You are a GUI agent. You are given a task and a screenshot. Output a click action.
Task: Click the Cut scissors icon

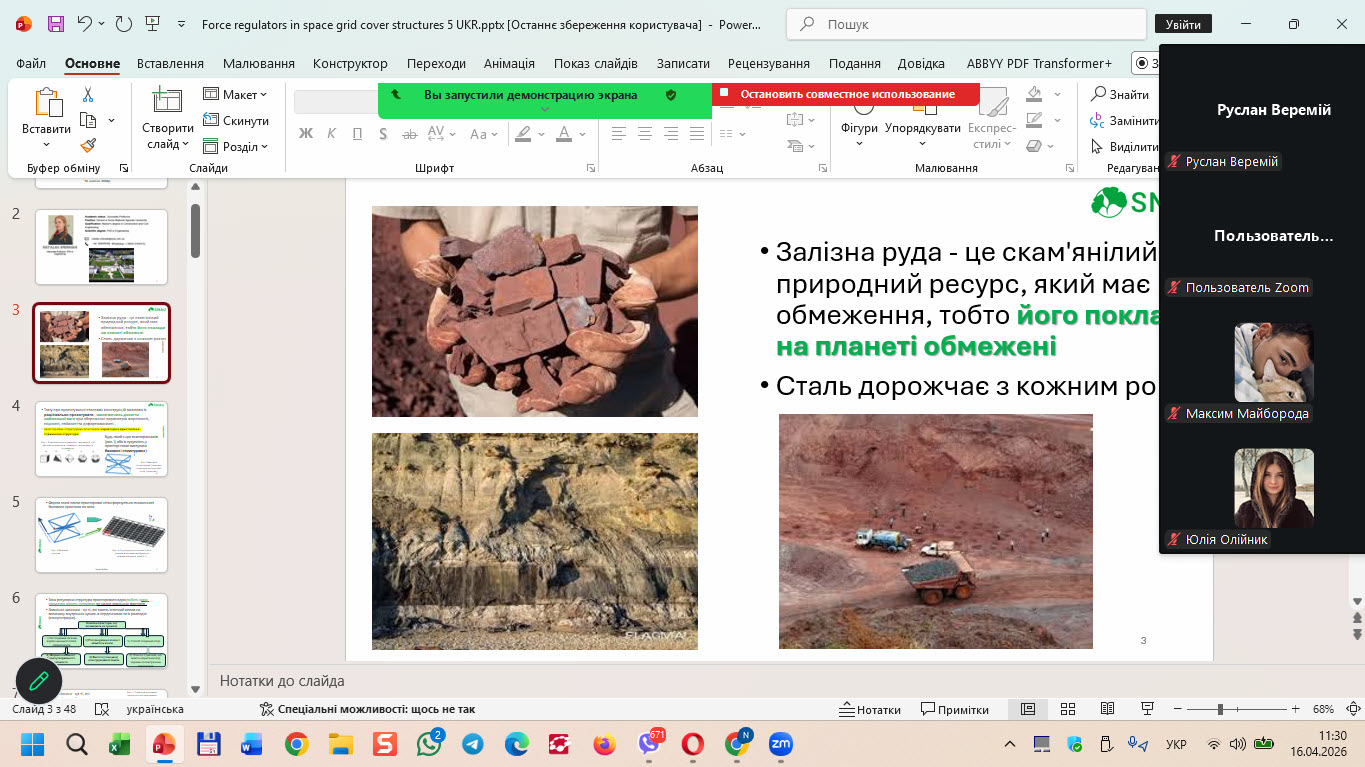pyautogui.click(x=88, y=95)
